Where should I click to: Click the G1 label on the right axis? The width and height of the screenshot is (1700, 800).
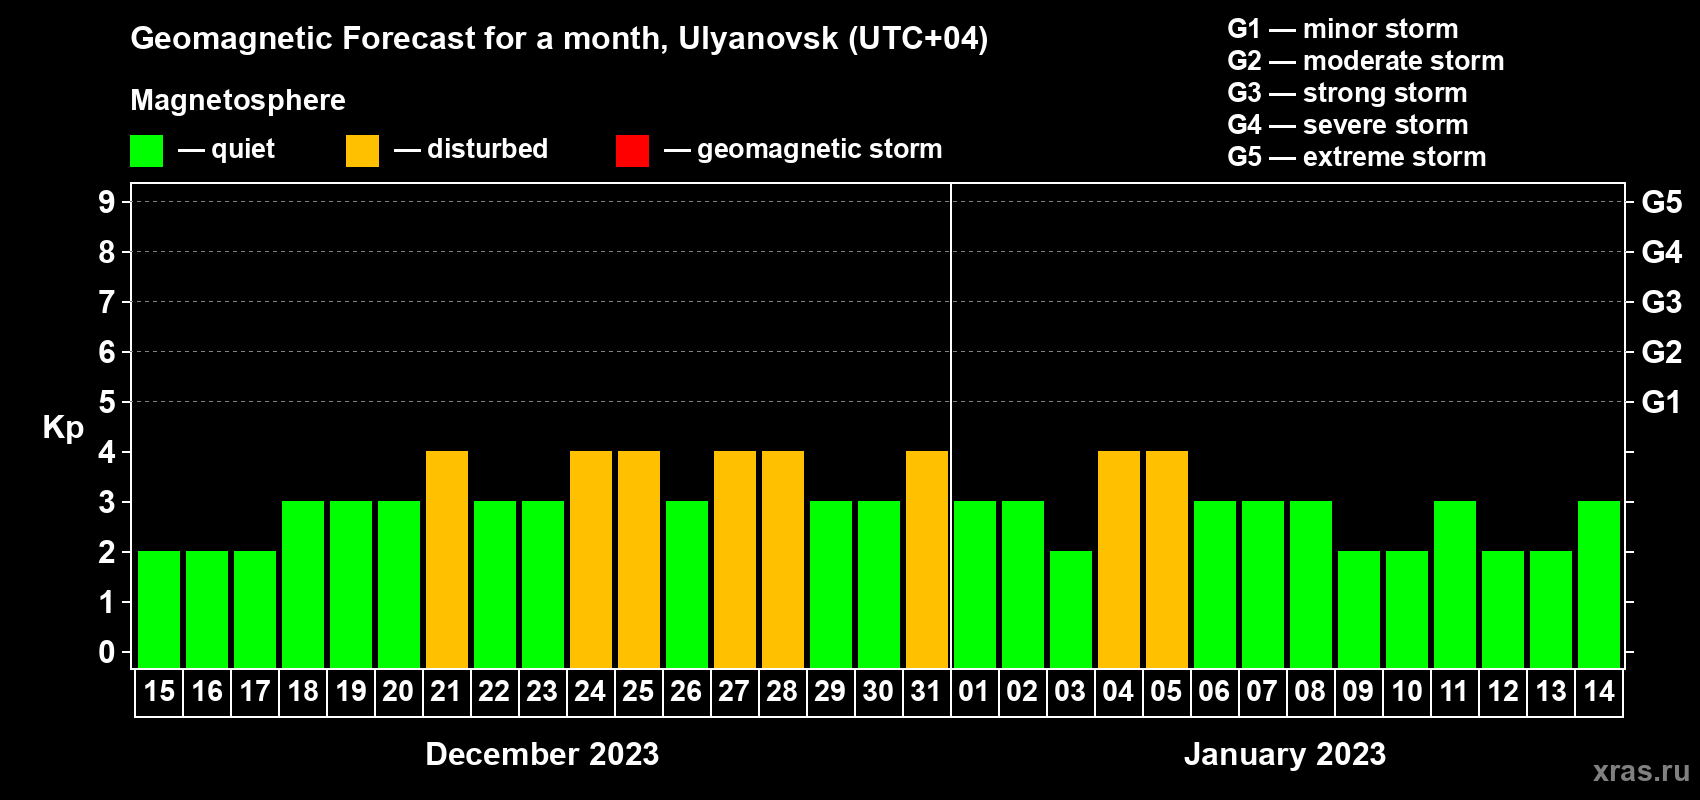pos(1662,402)
